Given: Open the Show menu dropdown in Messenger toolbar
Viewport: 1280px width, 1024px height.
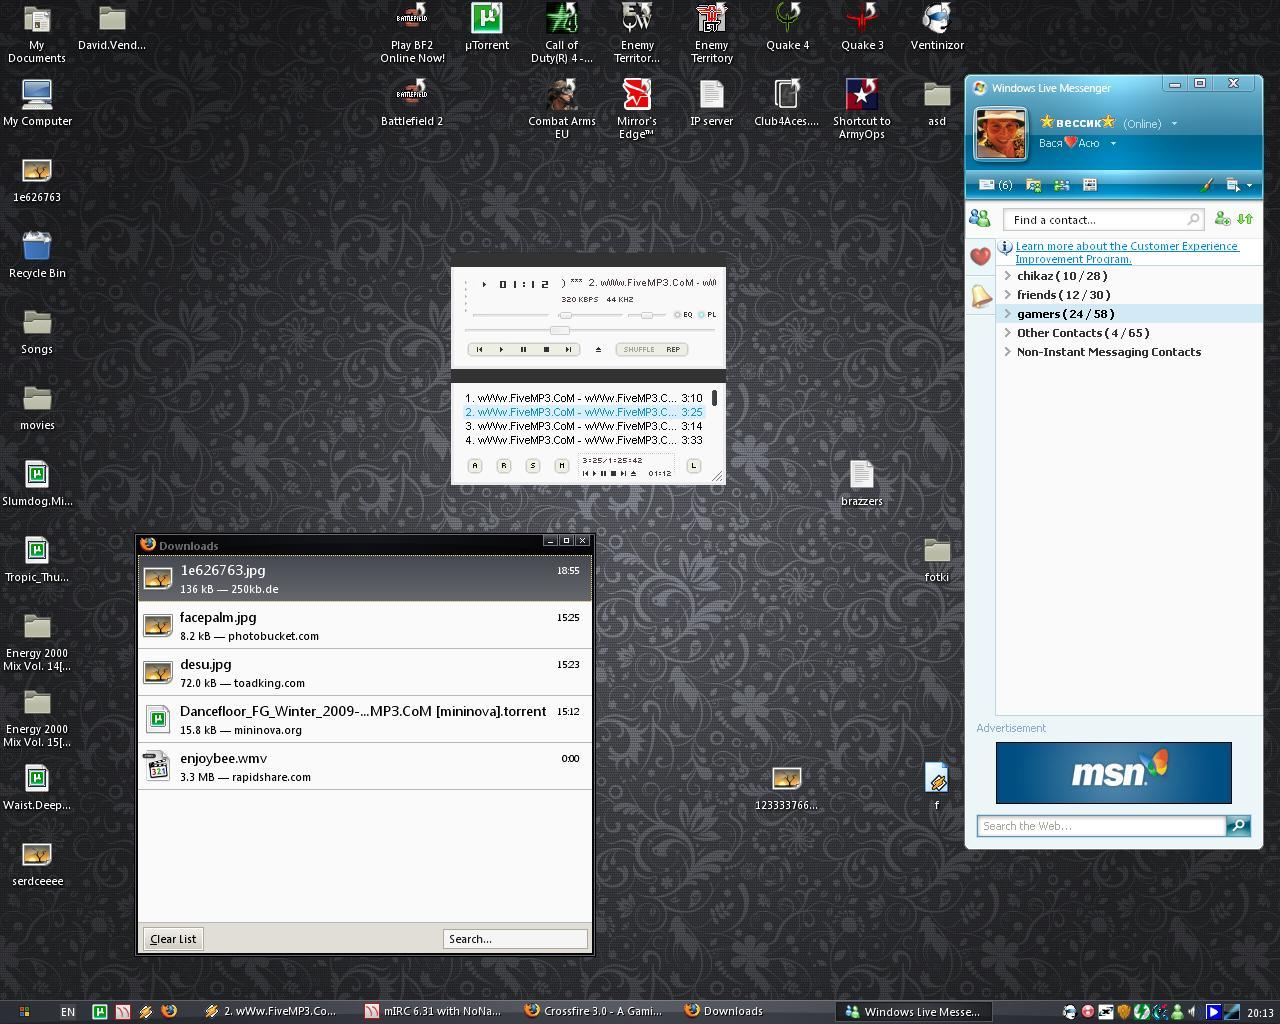Looking at the screenshot, I should pyautogui.click(x=1239, y=185).
